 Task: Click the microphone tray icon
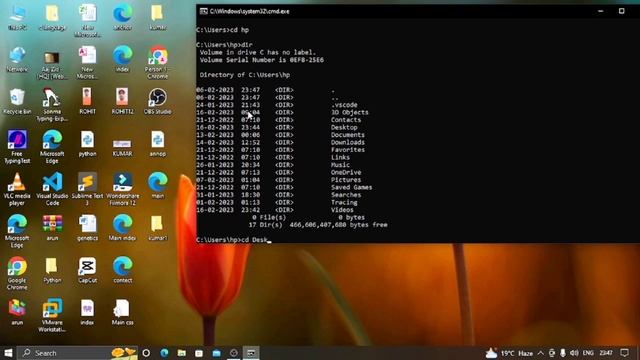tap(563, 353)
